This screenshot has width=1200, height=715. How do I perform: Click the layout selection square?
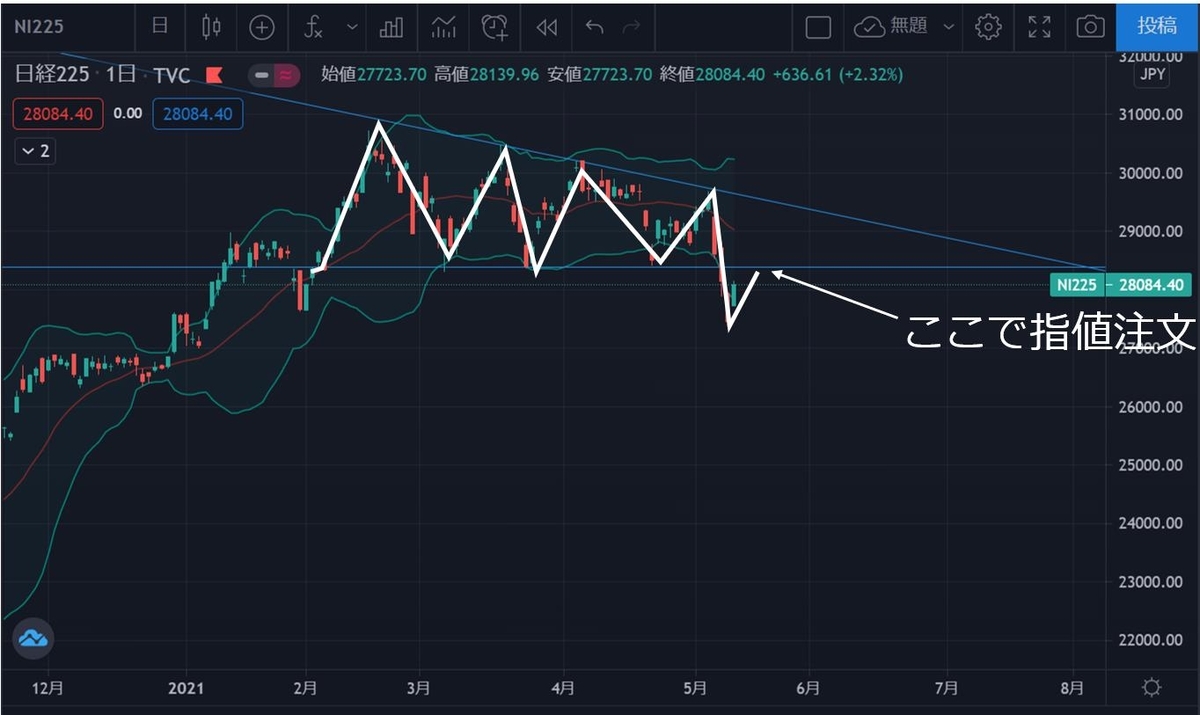point(817,27)
